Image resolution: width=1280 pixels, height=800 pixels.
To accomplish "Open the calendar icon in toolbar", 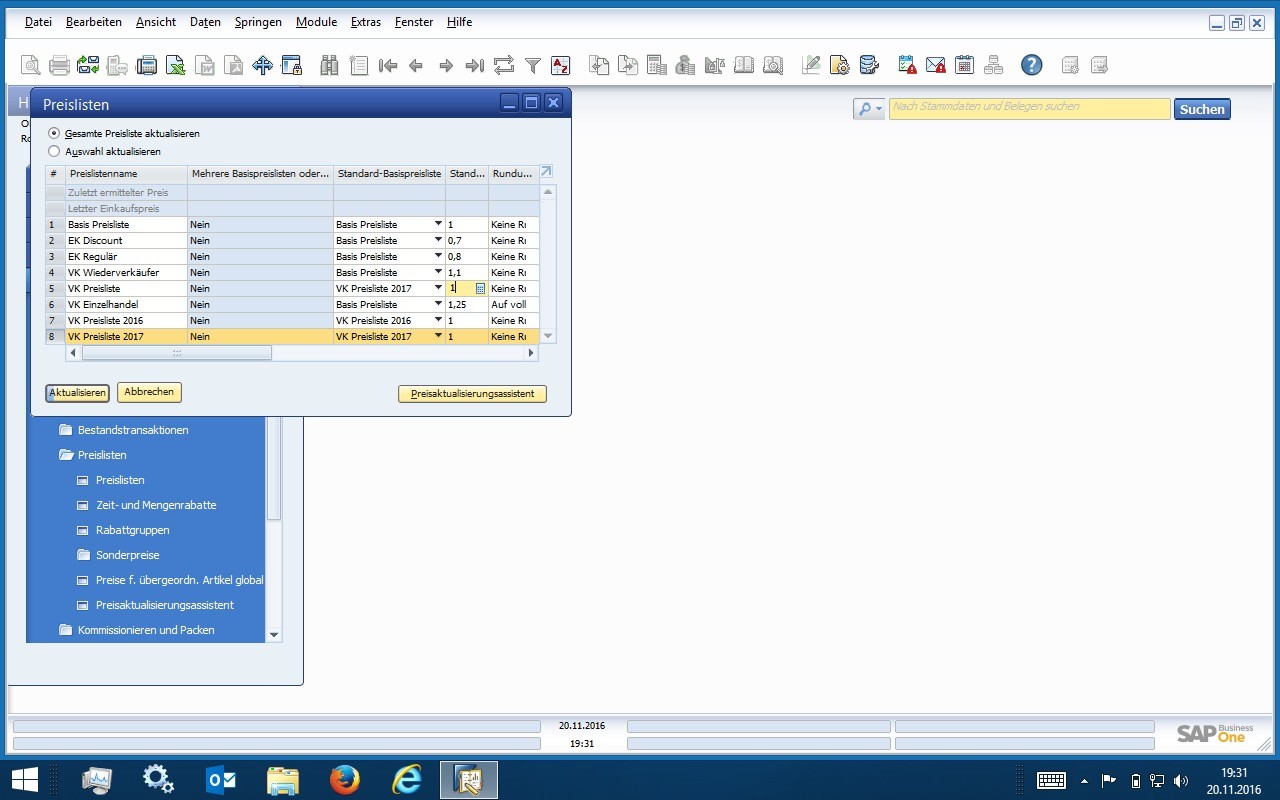I will click(x=964, y=66).
